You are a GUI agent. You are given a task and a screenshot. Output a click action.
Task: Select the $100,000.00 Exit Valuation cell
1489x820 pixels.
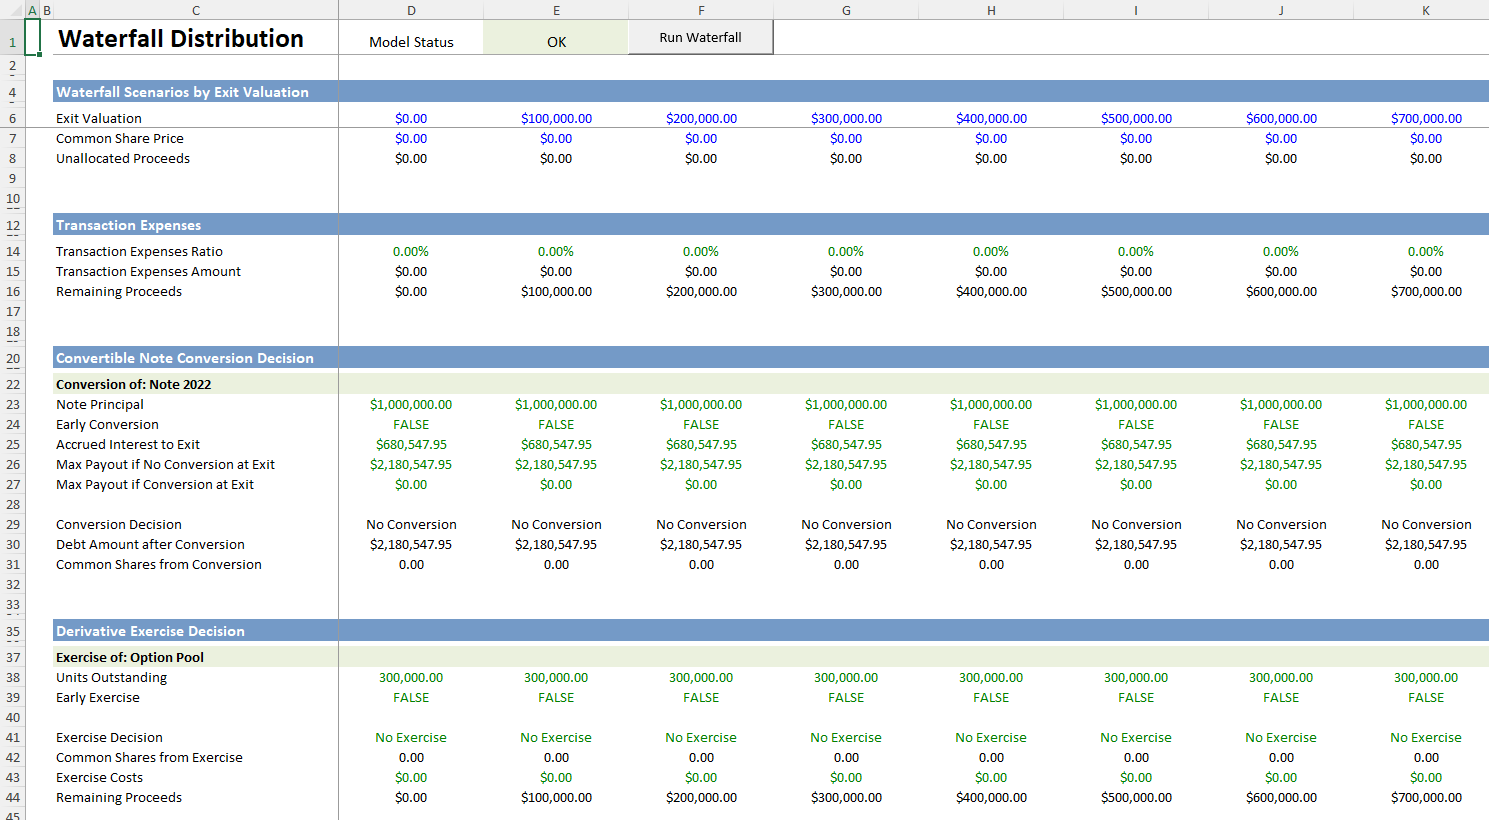tap(556, 118)
